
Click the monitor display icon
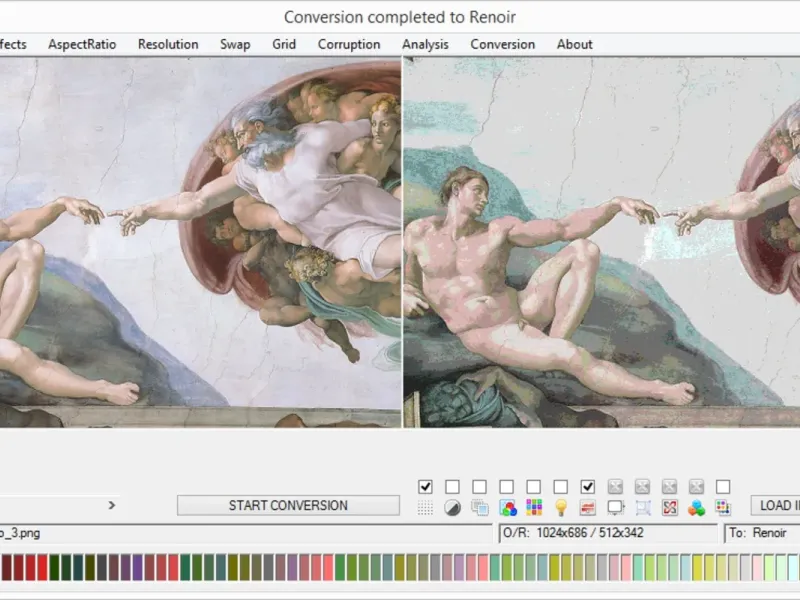[615, 508]
